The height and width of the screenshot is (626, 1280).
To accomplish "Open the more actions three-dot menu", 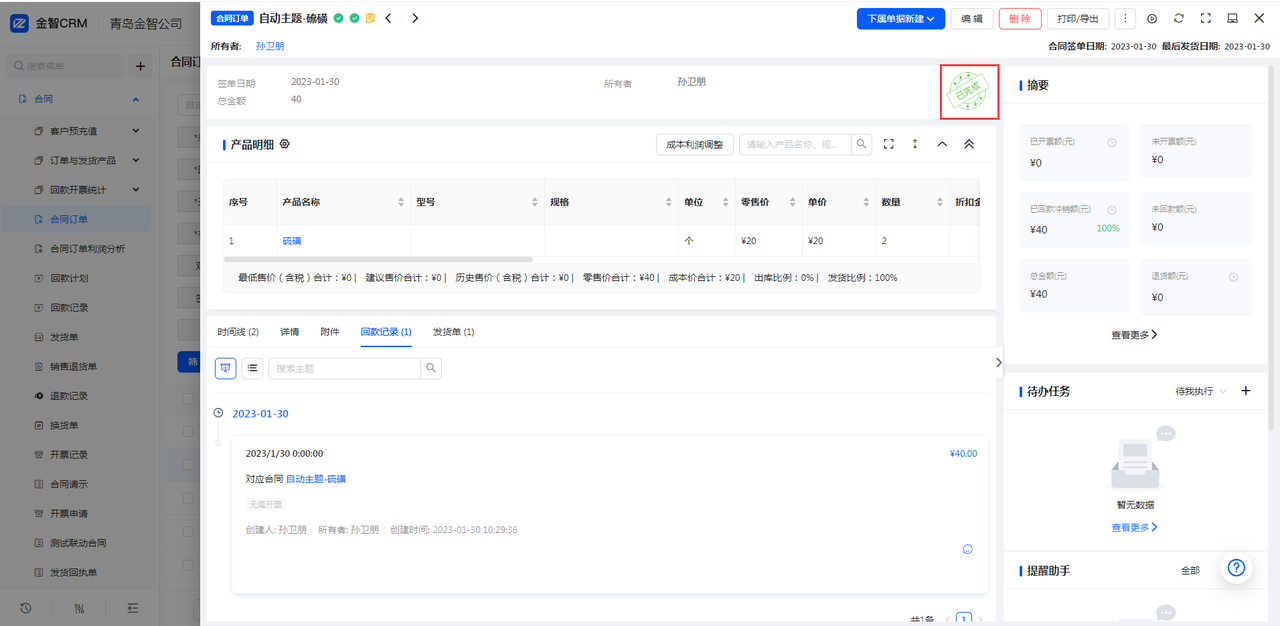I will (x=1125, y=18).
